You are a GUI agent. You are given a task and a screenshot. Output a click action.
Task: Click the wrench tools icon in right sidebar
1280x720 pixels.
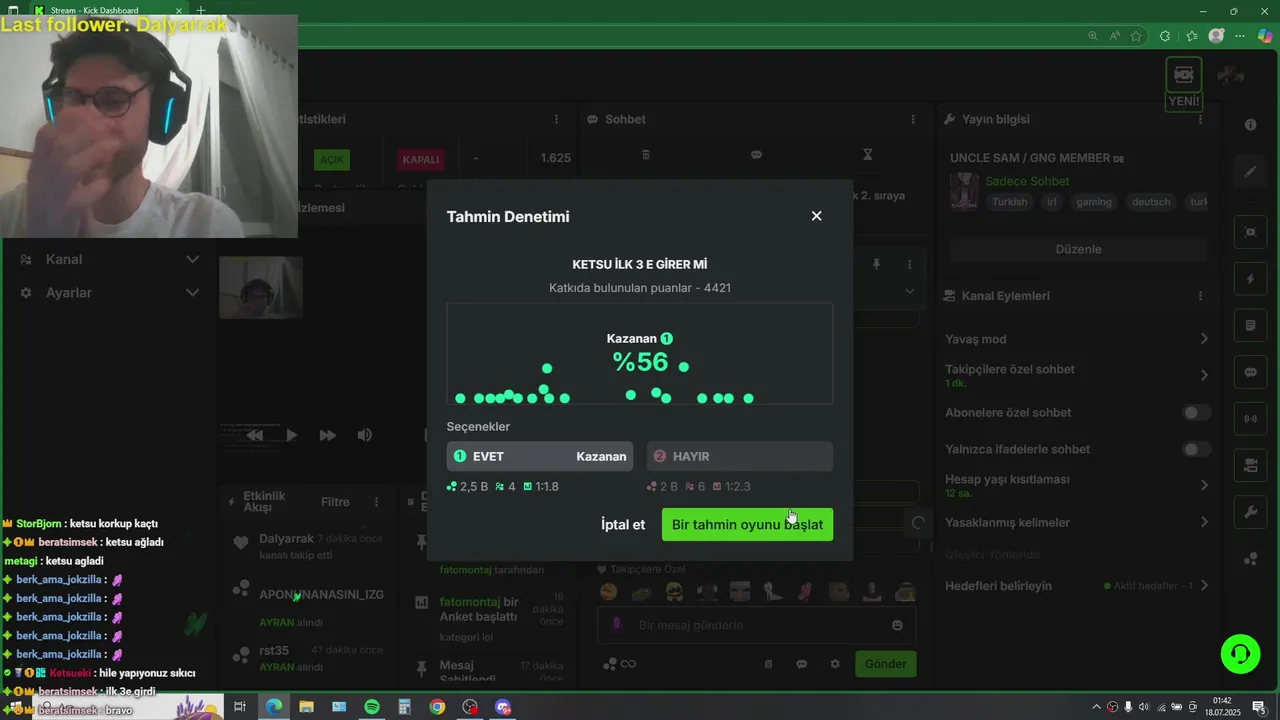click(x=1250, y=512)
